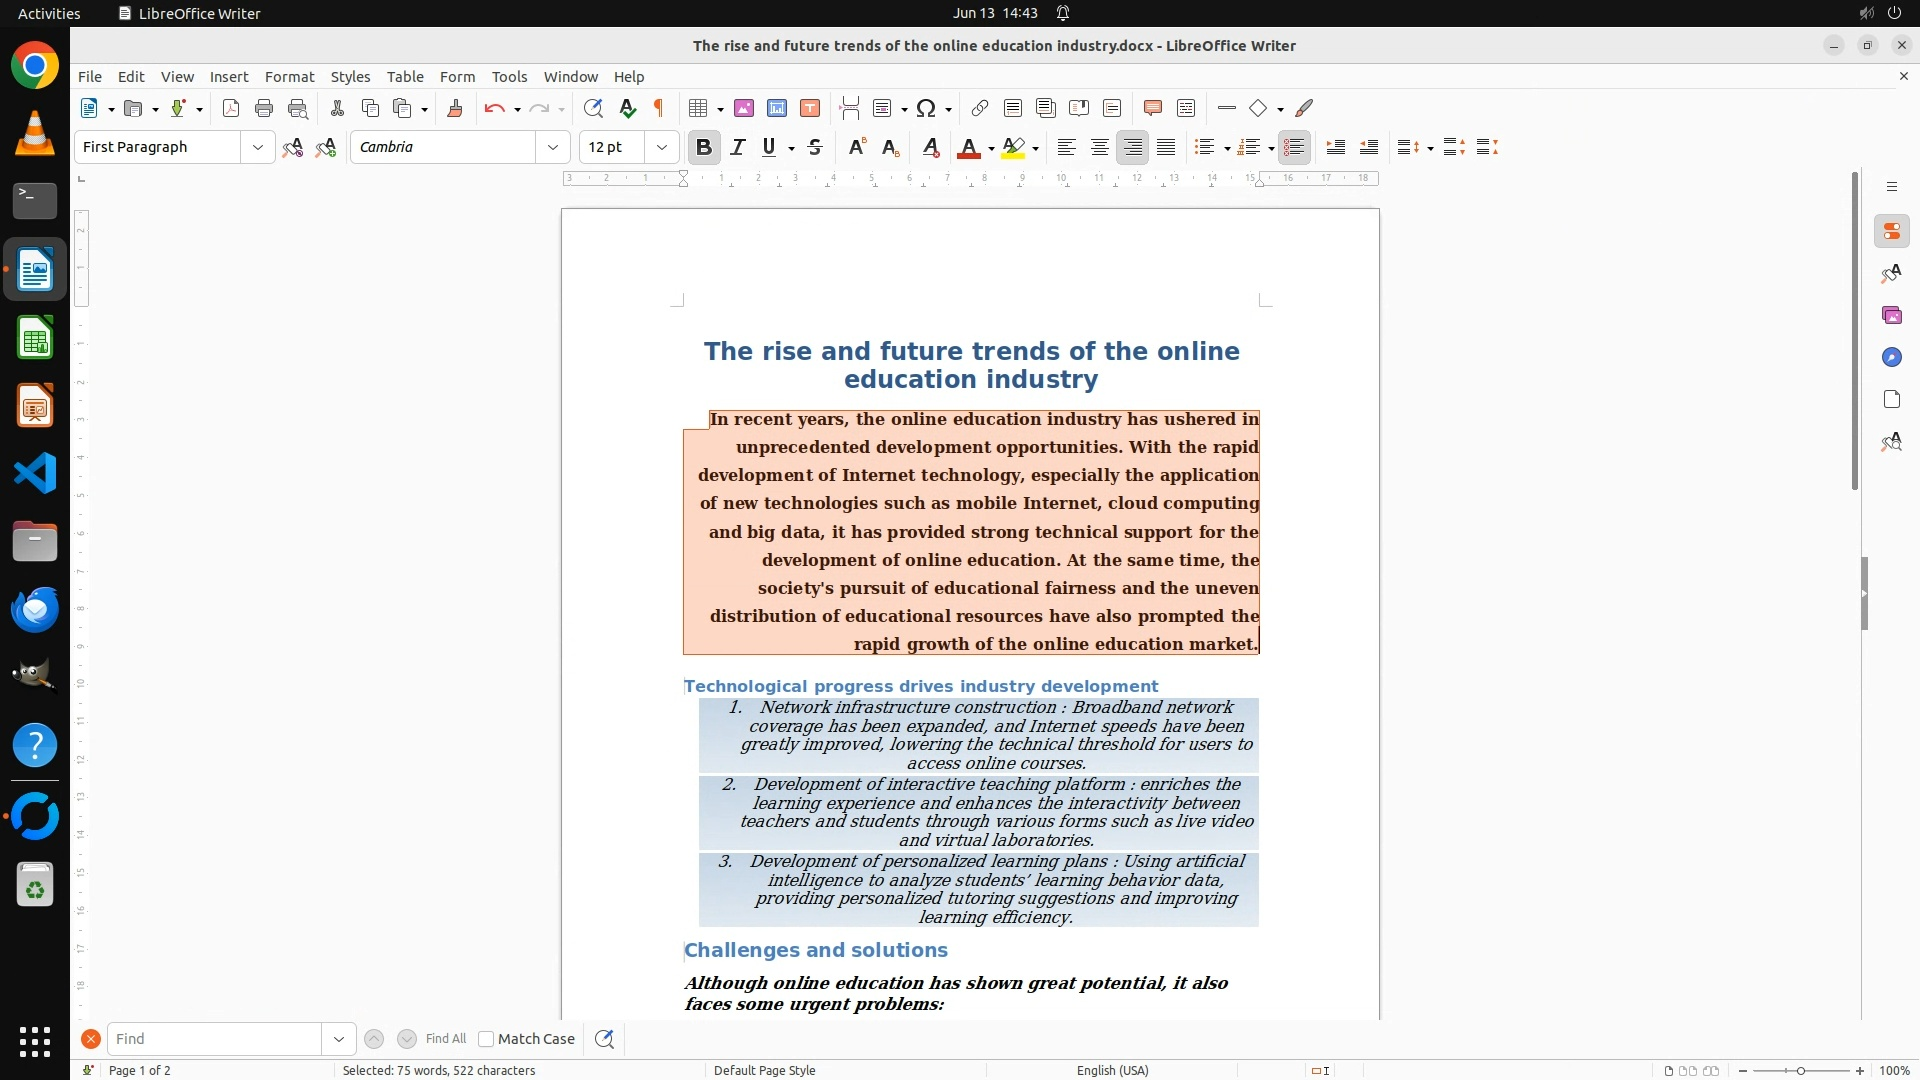Click the Find All button
Viewport: 1920px width, 1080px height.
(446, 1039)
